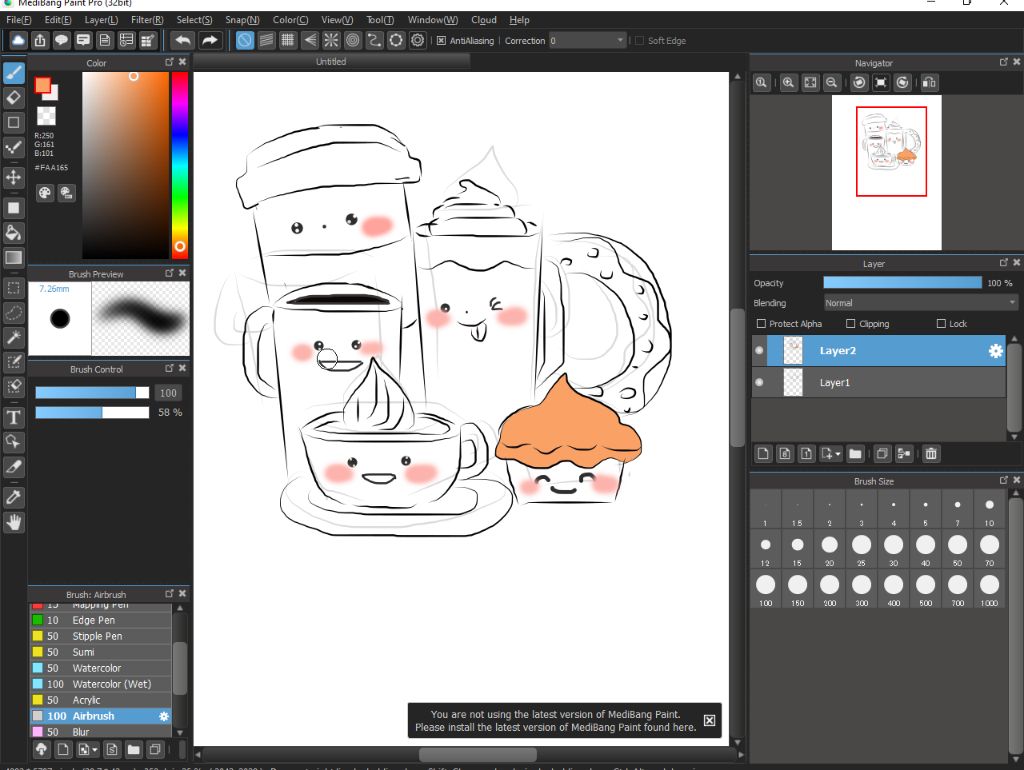Screen dimensions: 1024x770
Task: Open the Snap menu
Action: 242,20
